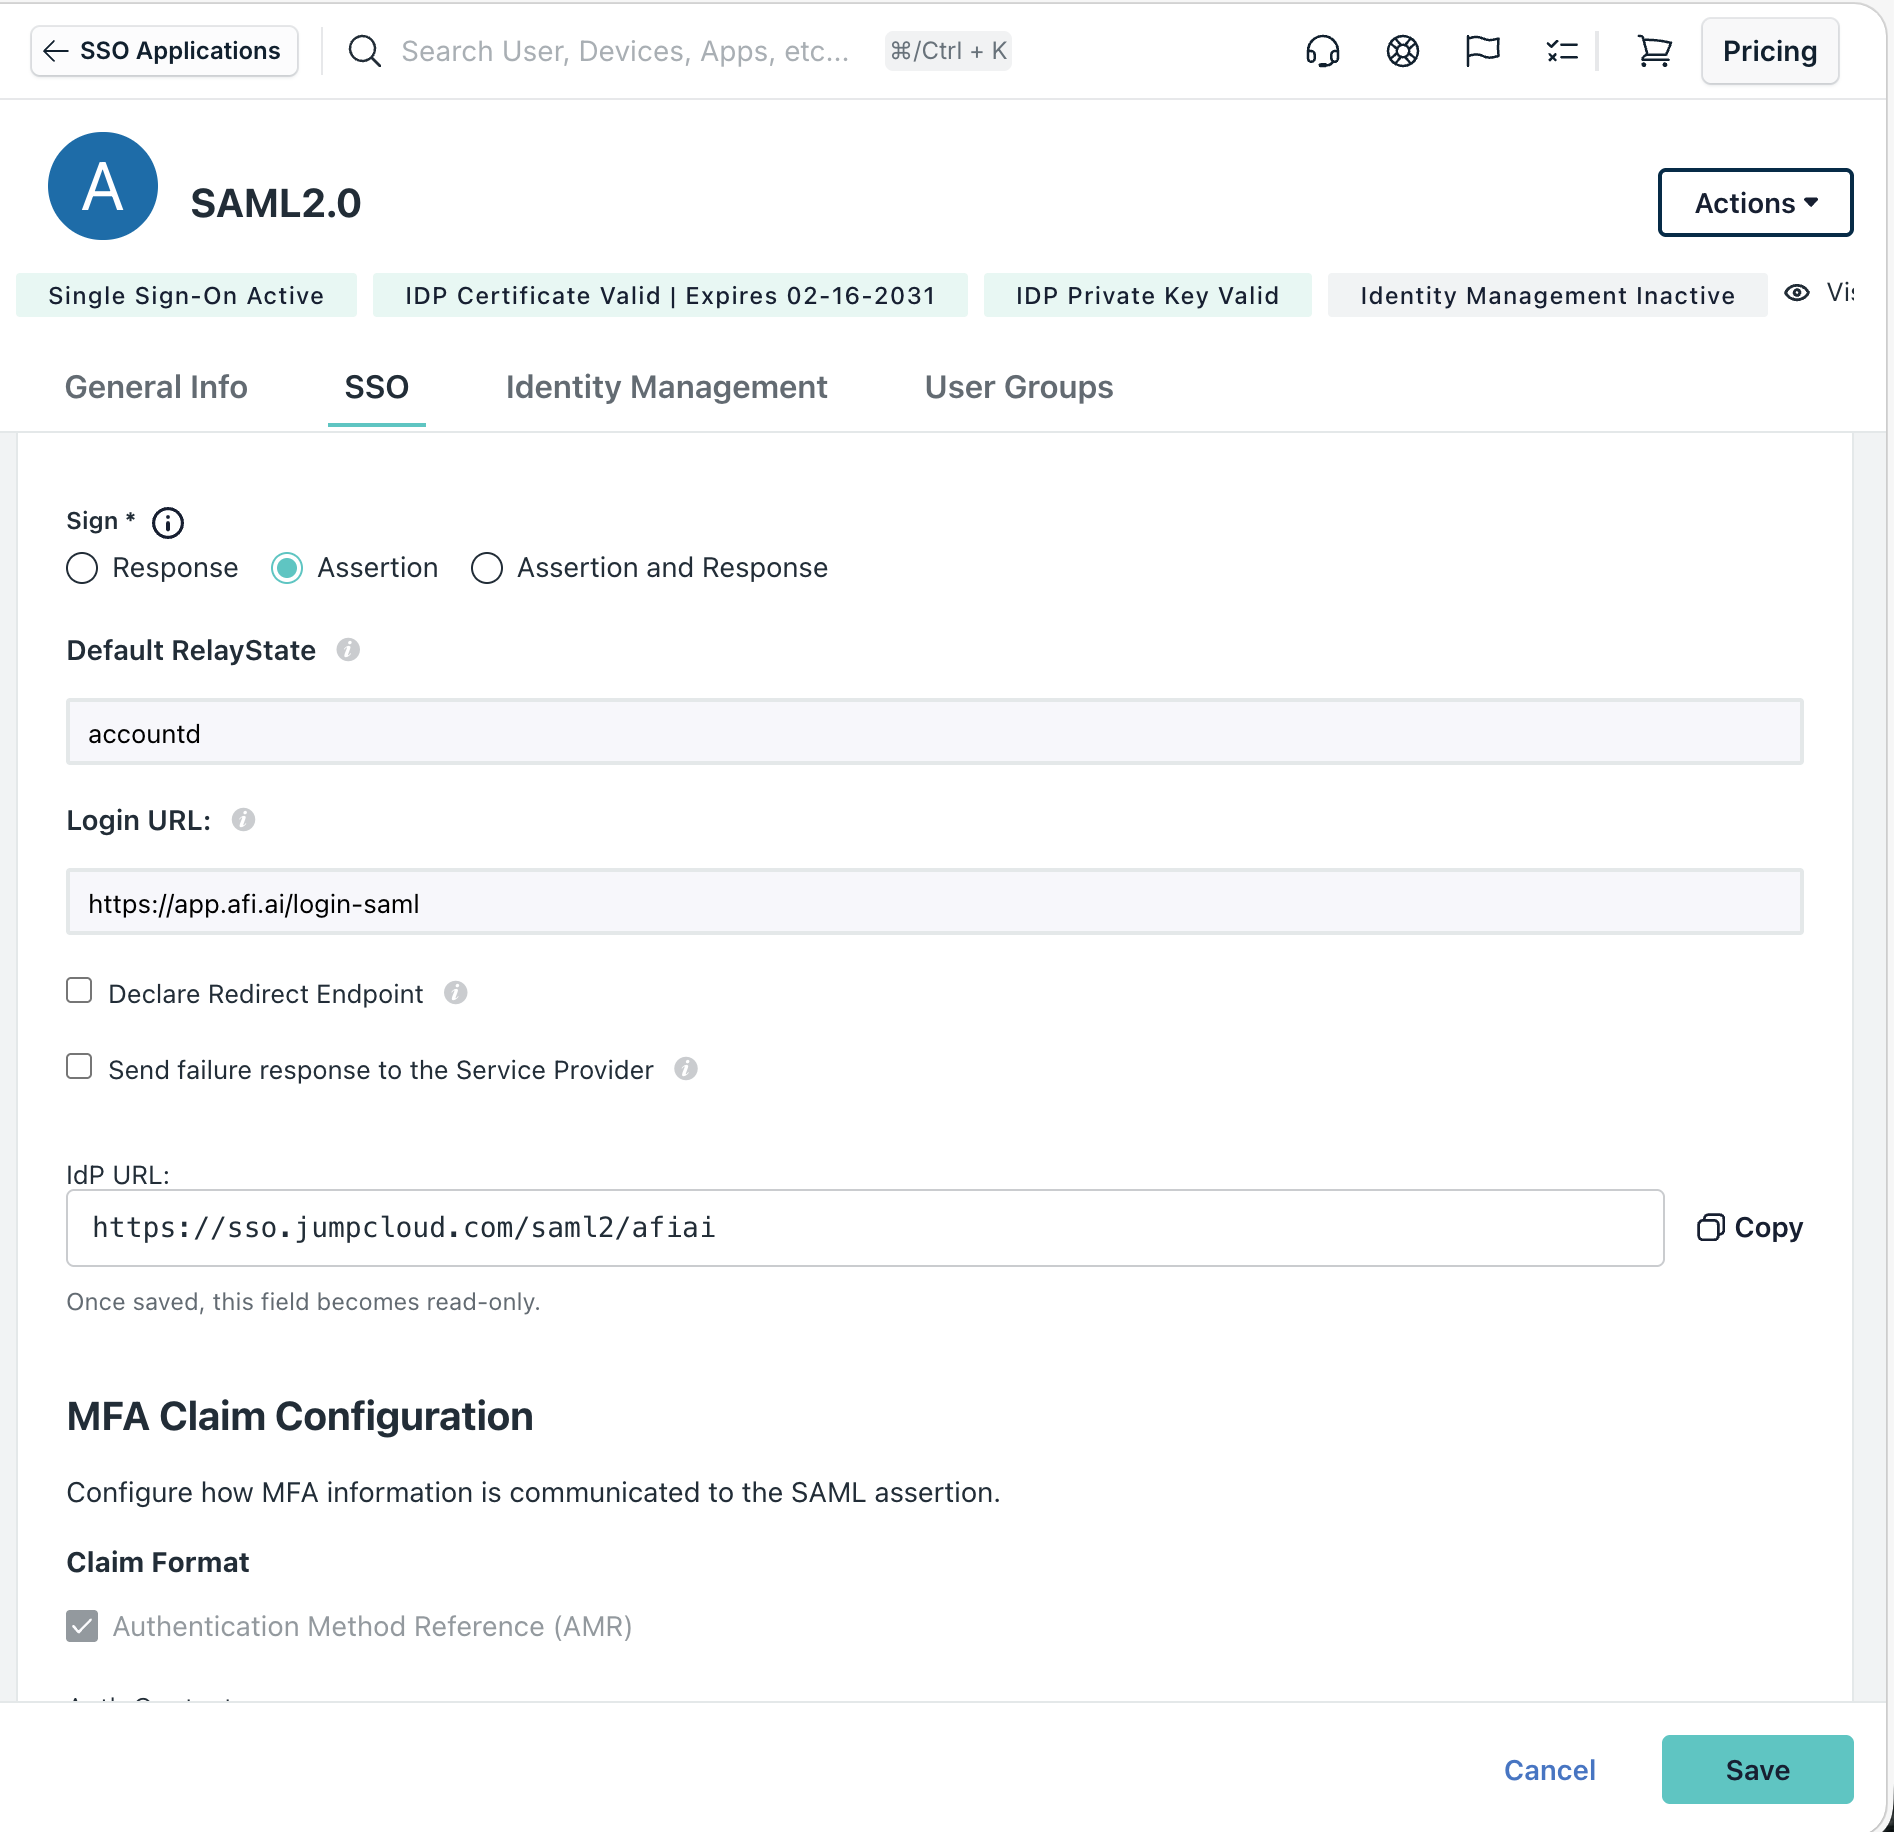Go to the User Groups tab
The image size is (1894, 1832).
click(x=1018, y=387)
